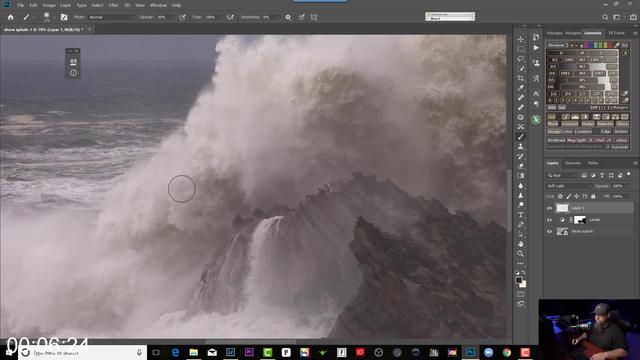Image resolution: width=640 pixels, height=360 pixels.
Task: Swap foreground and background colors
Action: [x=524, y=273]
